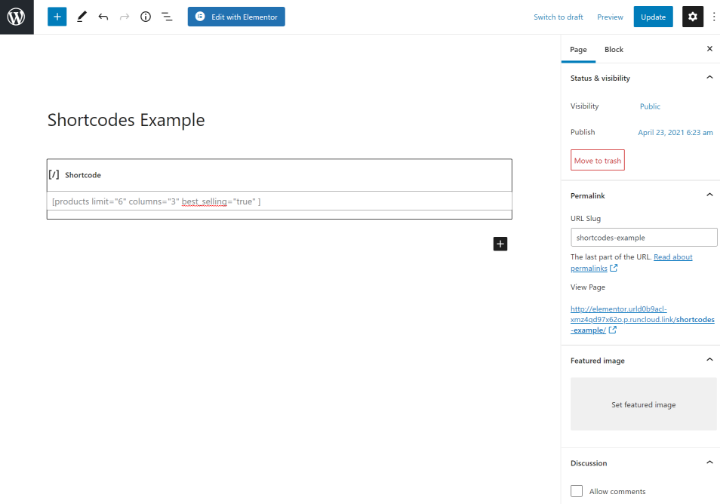Open the List View outline icon
Screen dimensions: 720x504
click(x=167, y=17)
